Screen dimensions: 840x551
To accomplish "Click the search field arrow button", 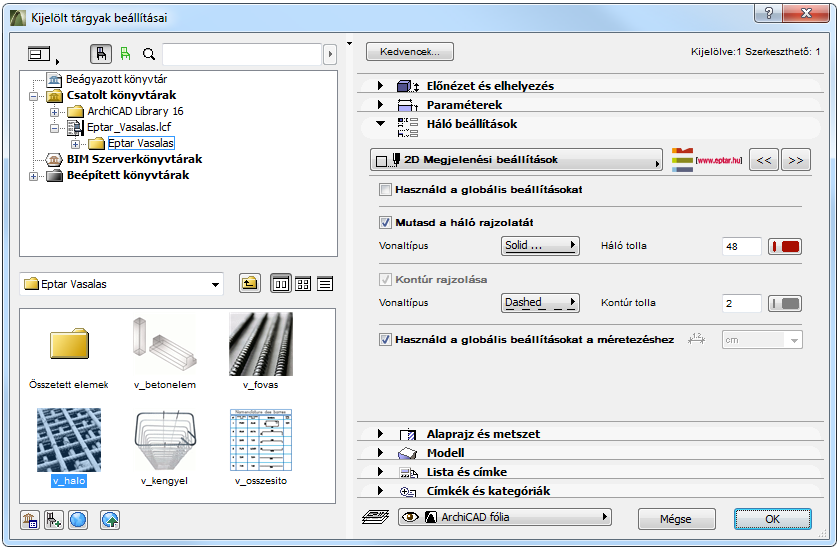I will click(x=330, y=54).
